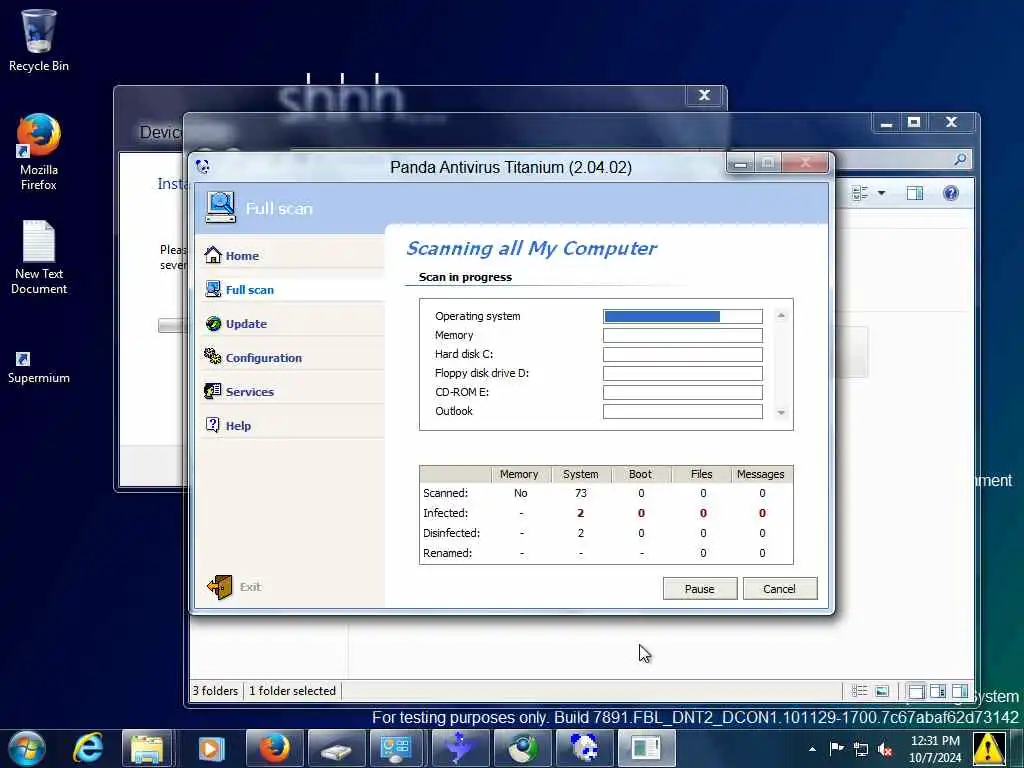Open Explorer help question mark icon
This screenshot has height=768, width=1024.
tap(950, 193)
